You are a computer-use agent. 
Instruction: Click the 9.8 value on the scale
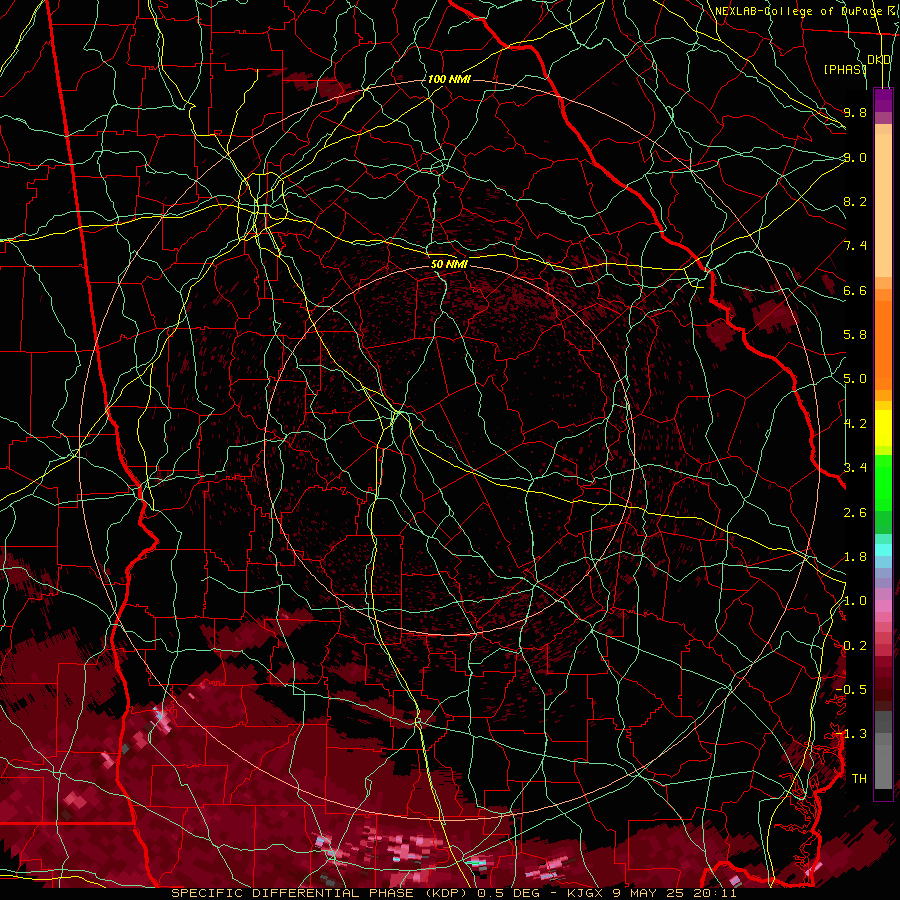tap(855, 112)
